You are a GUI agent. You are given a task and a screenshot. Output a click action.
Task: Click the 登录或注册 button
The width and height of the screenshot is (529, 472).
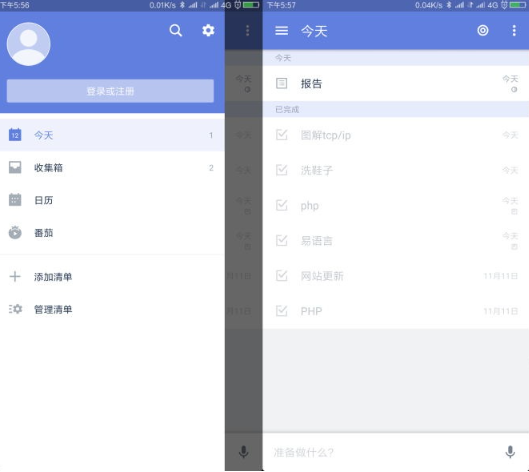click(x=110, y=91)
